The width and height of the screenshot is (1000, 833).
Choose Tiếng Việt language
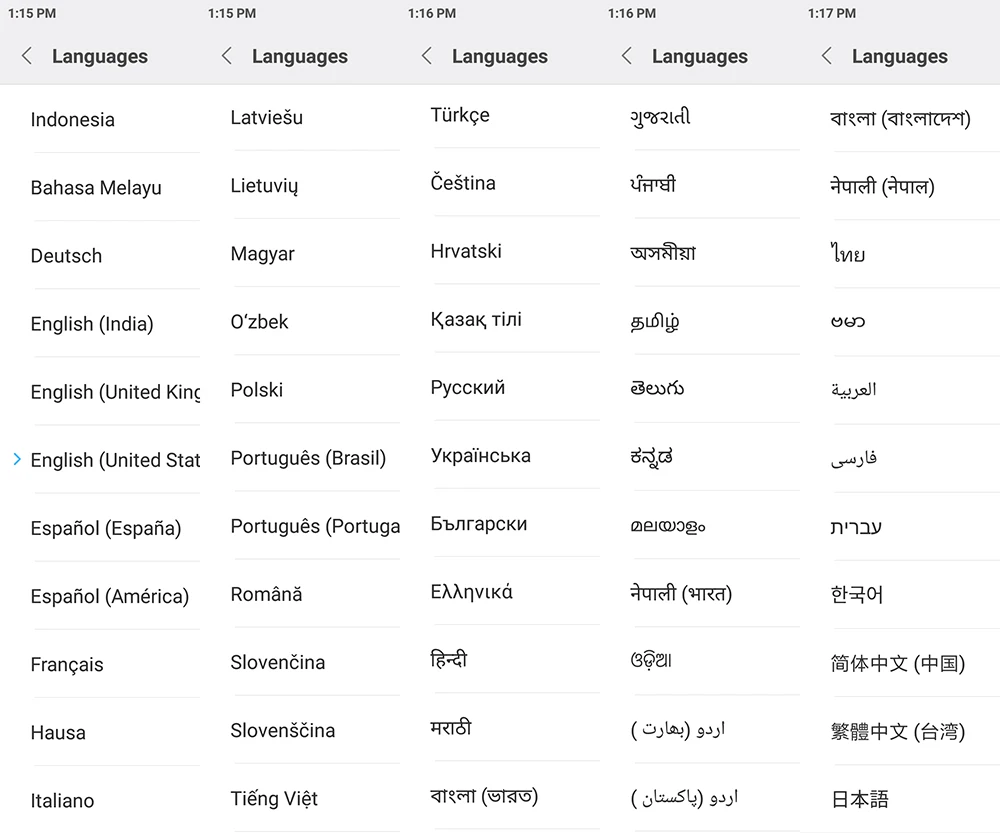(274, 799)
